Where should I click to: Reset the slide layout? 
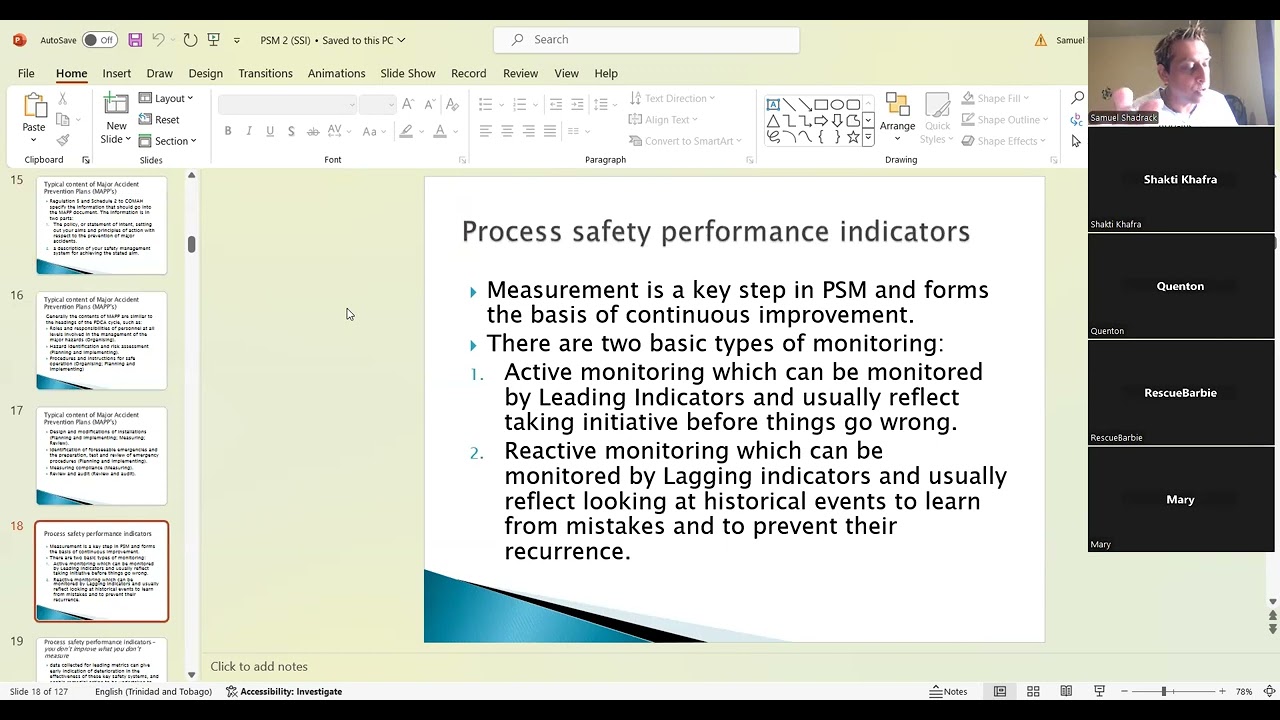[159, 119]
